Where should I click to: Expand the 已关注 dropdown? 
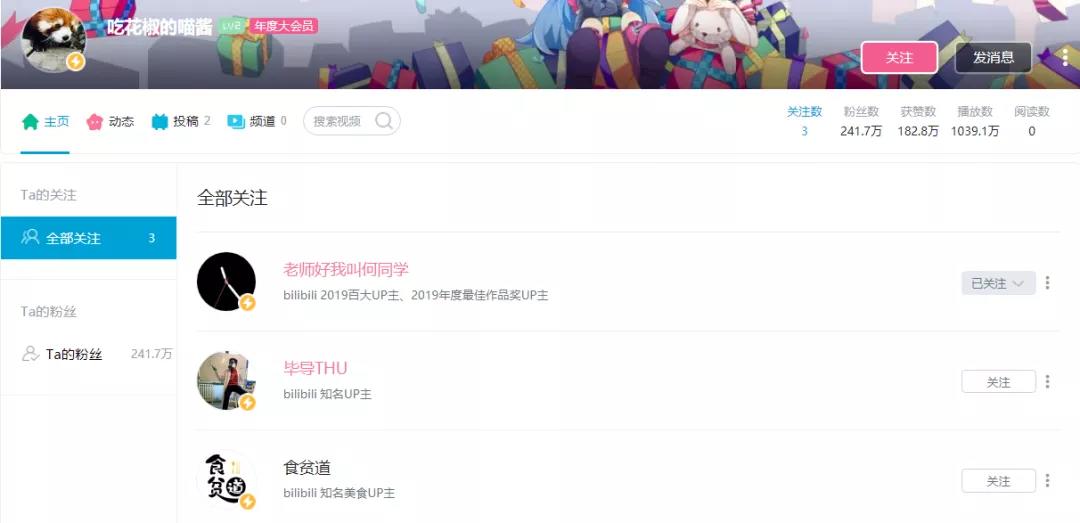click(998, 283)
